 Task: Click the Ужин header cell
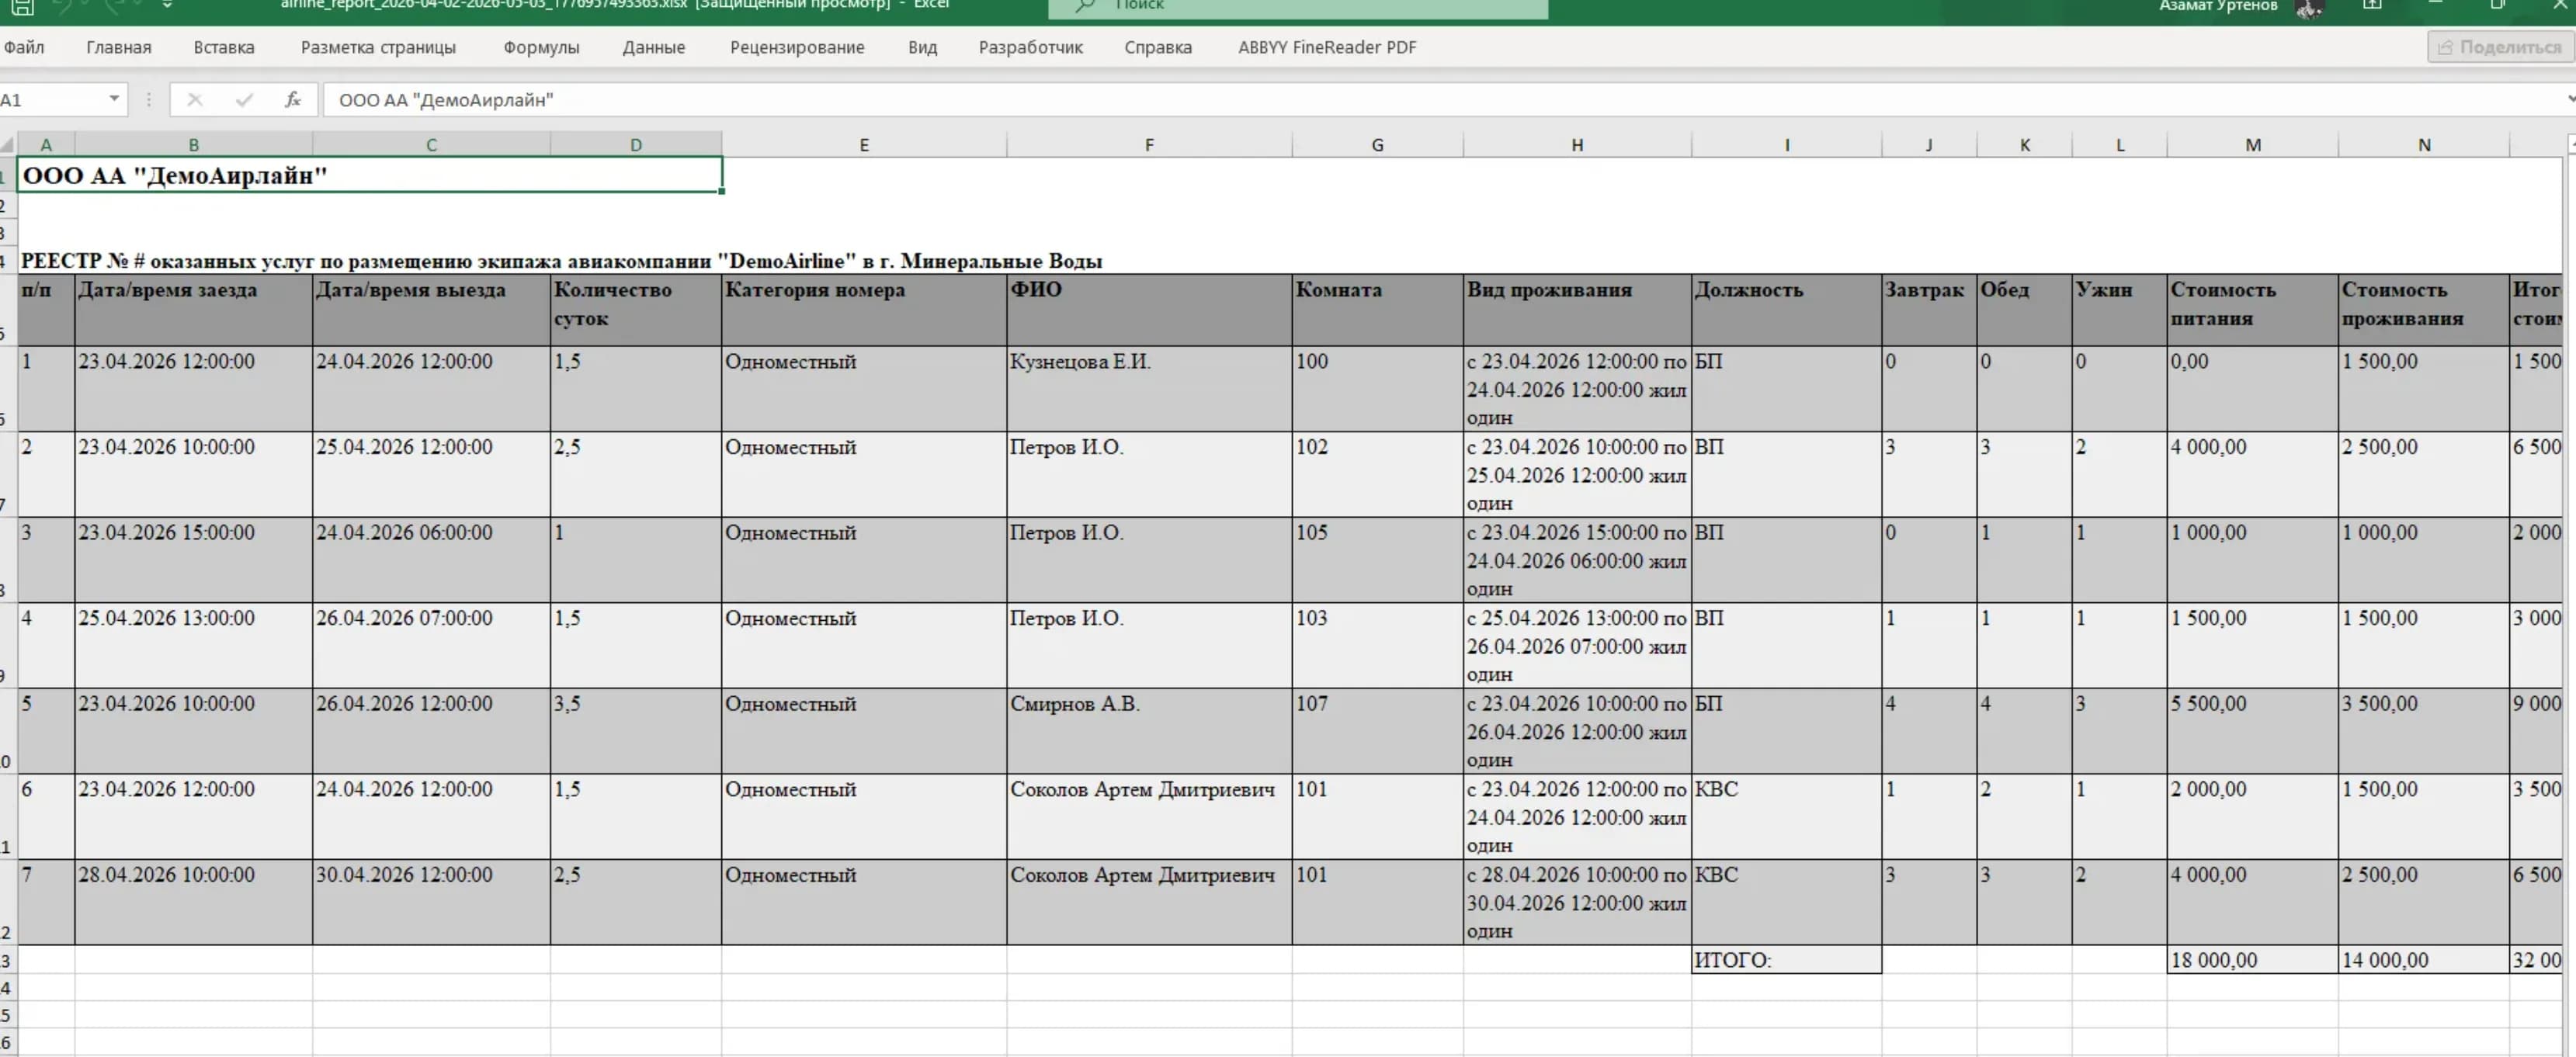point(2120,311)
